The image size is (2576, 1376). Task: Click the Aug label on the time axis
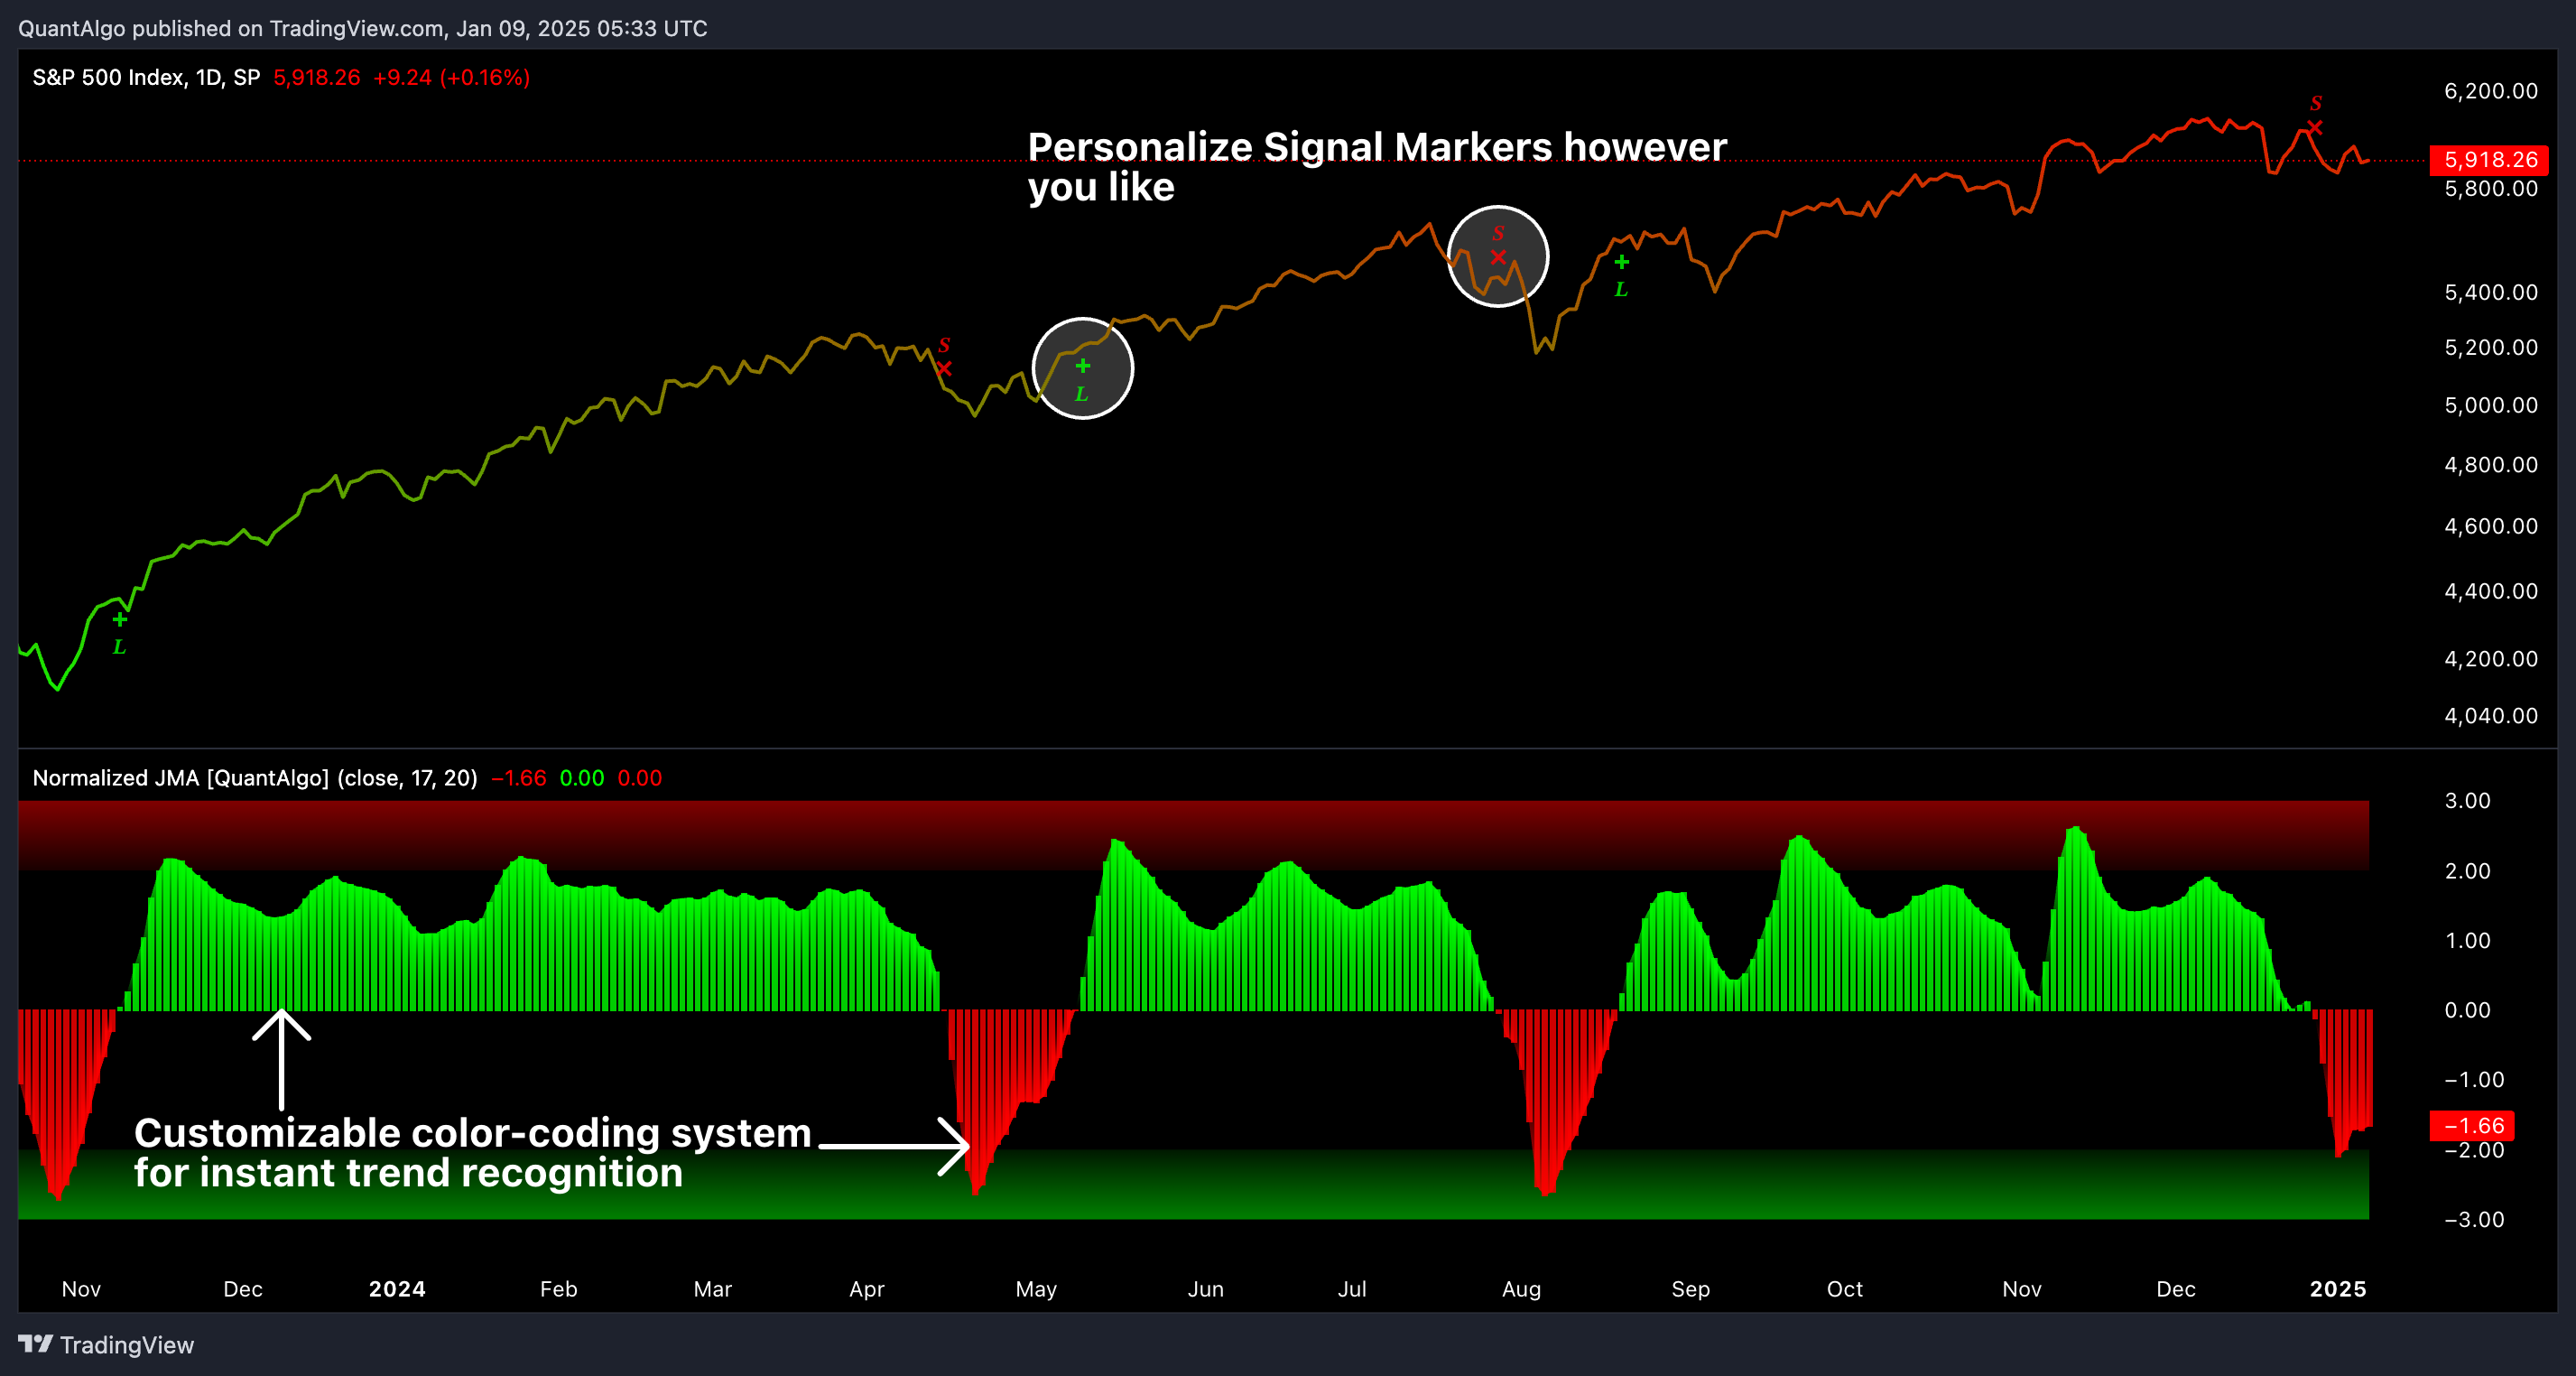(x=1521, y=1289)
